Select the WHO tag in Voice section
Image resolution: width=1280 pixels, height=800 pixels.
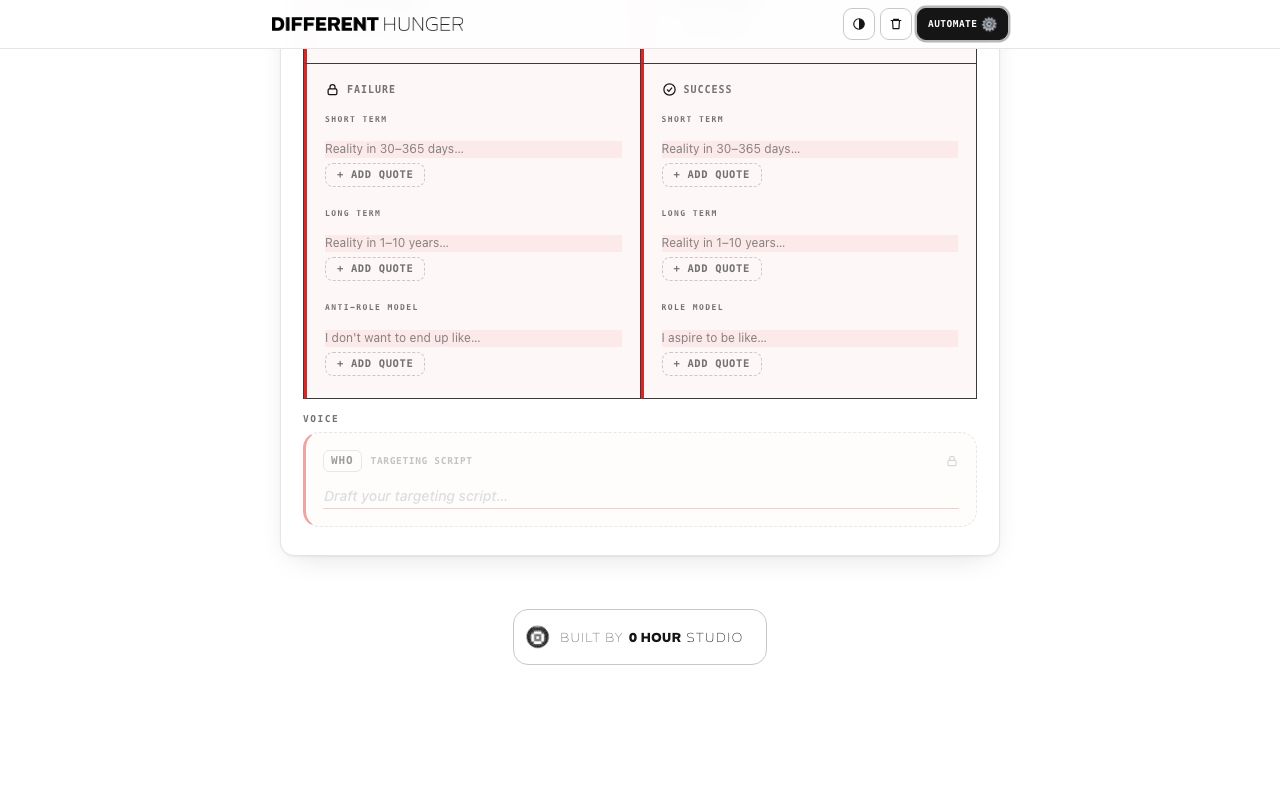342,461
